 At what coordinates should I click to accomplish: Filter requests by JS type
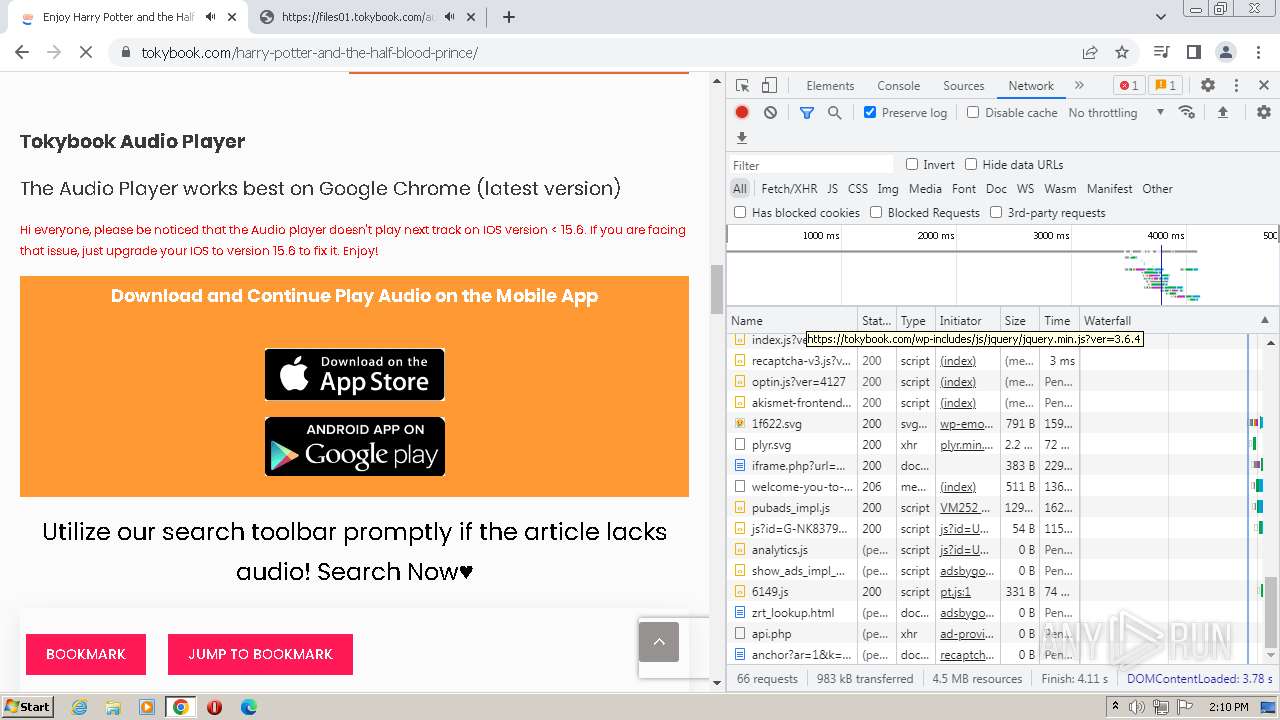832,188
